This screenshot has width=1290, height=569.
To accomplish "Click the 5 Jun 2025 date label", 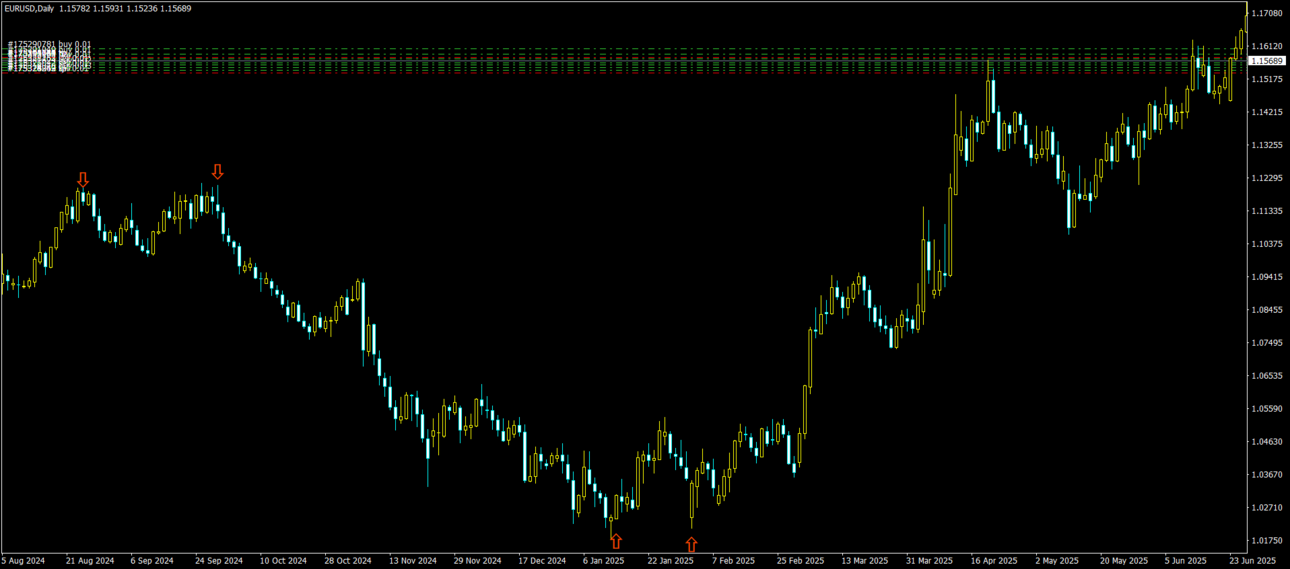I will click(x=1186, y=561).
